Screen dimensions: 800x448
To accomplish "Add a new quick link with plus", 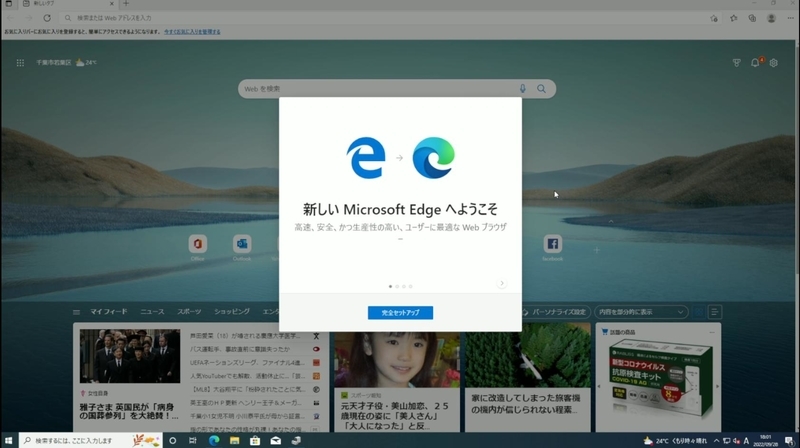I will click(x=596, y=250).
